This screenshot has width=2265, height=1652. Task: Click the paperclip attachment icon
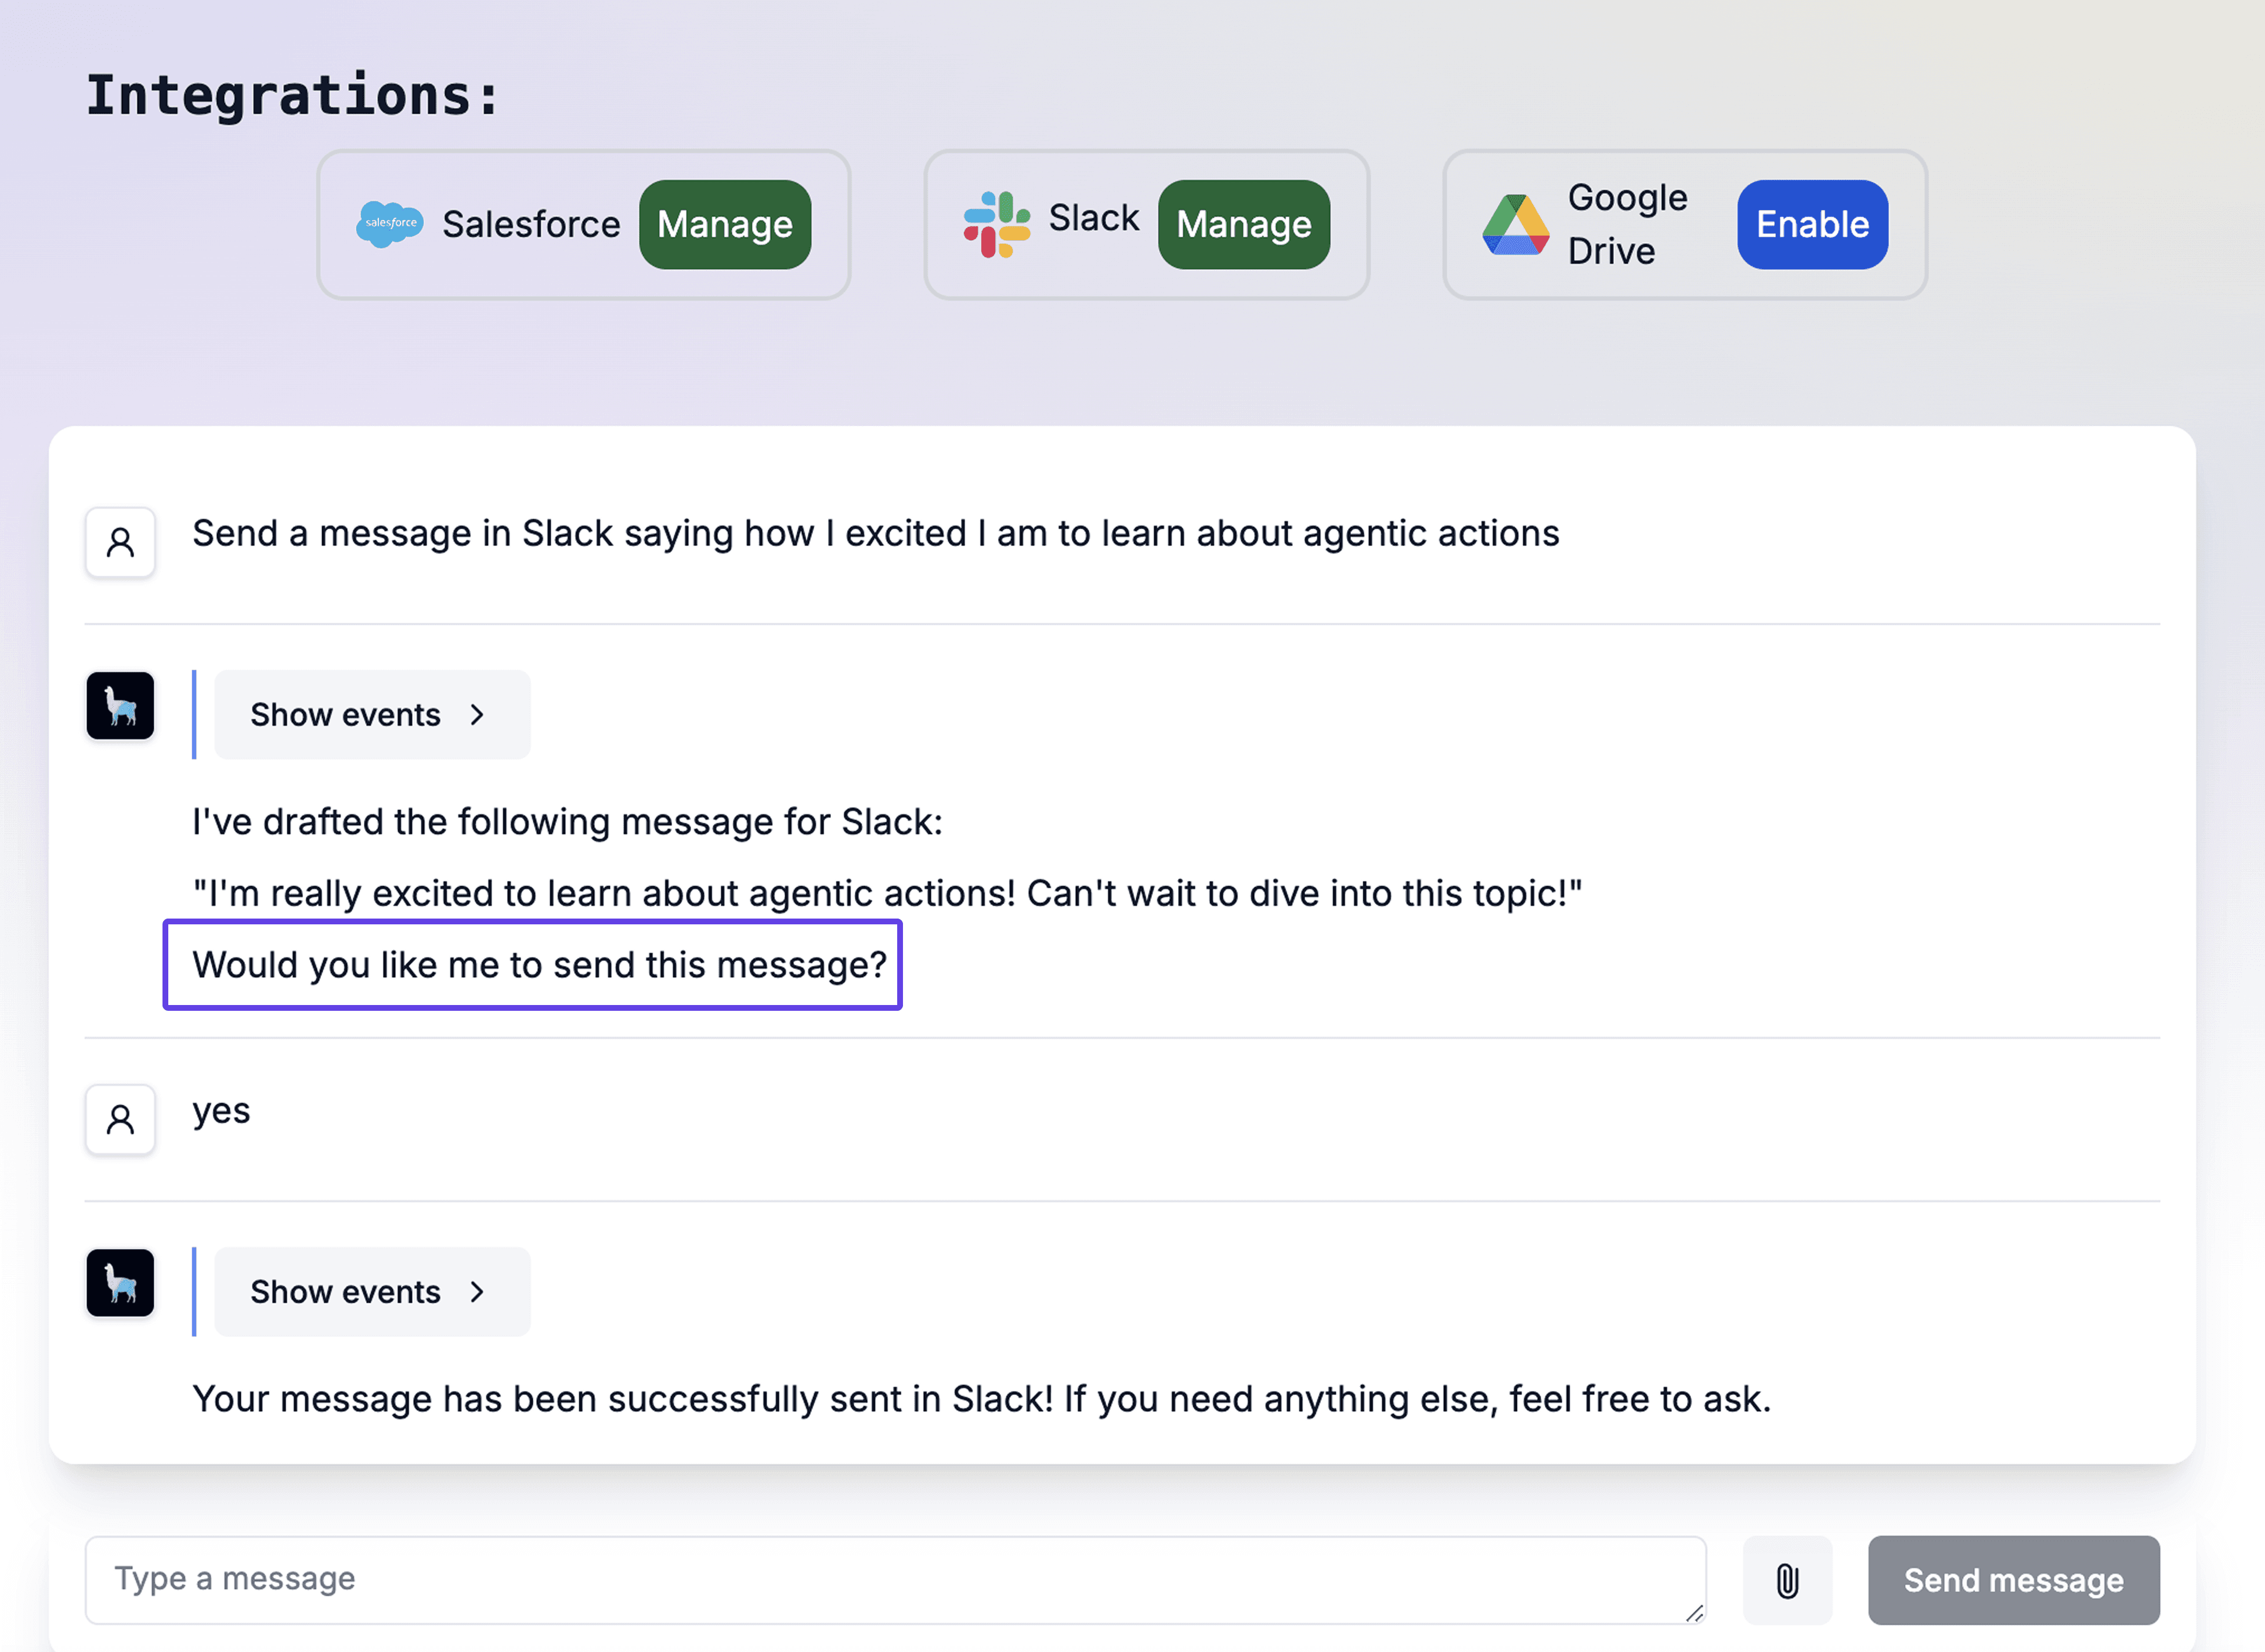click(x=1787, y=1580)
